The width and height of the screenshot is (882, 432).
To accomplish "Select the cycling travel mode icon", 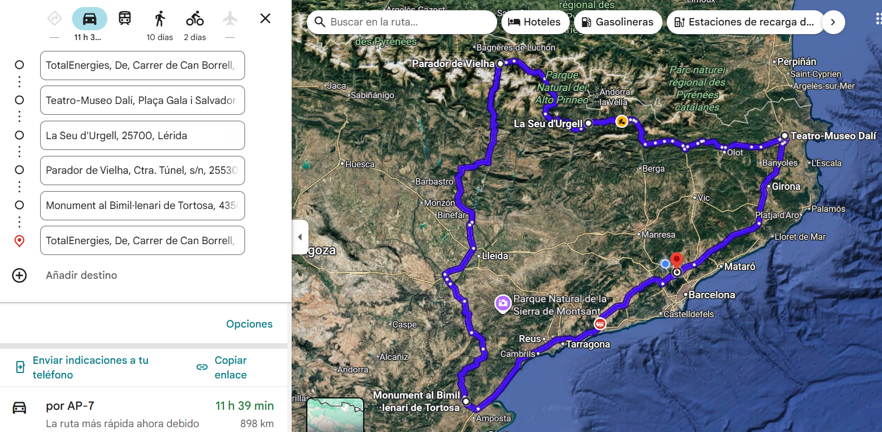I will point(195,19).
